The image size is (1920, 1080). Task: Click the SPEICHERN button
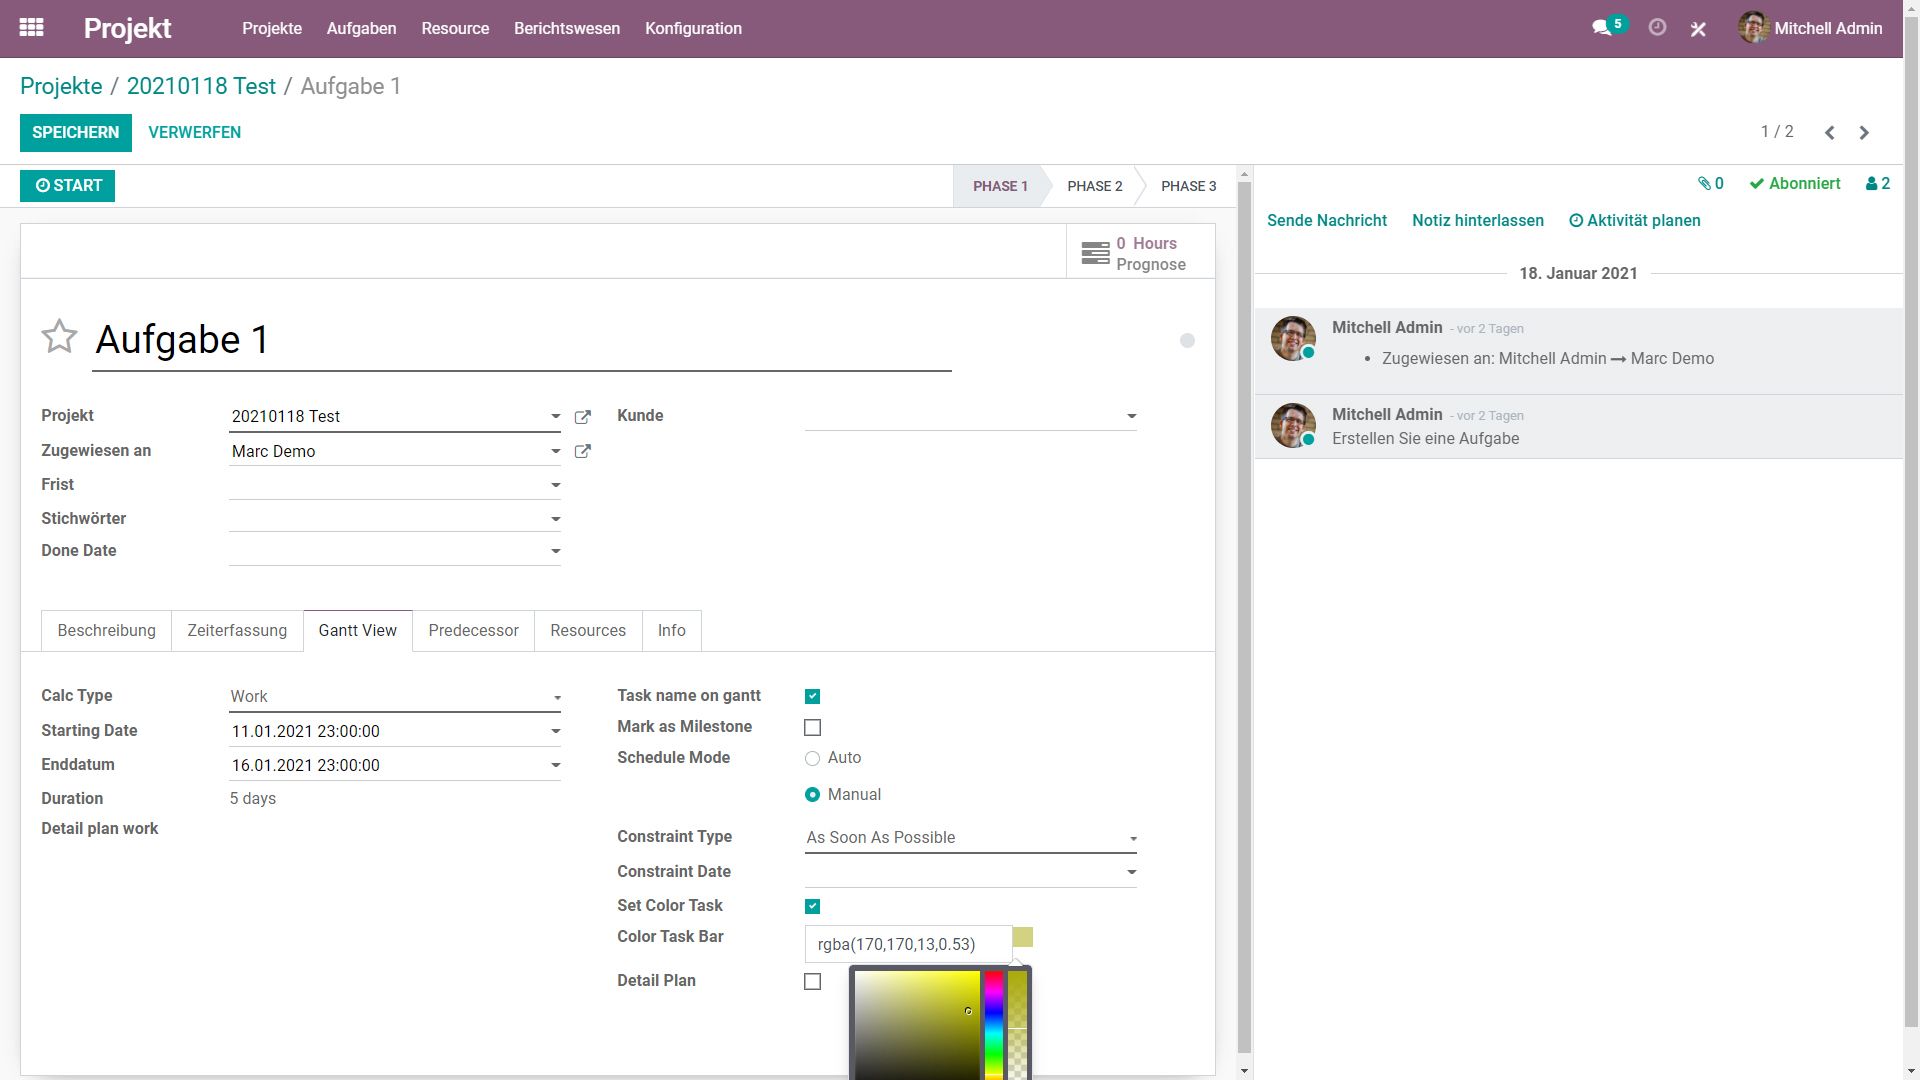75,133
